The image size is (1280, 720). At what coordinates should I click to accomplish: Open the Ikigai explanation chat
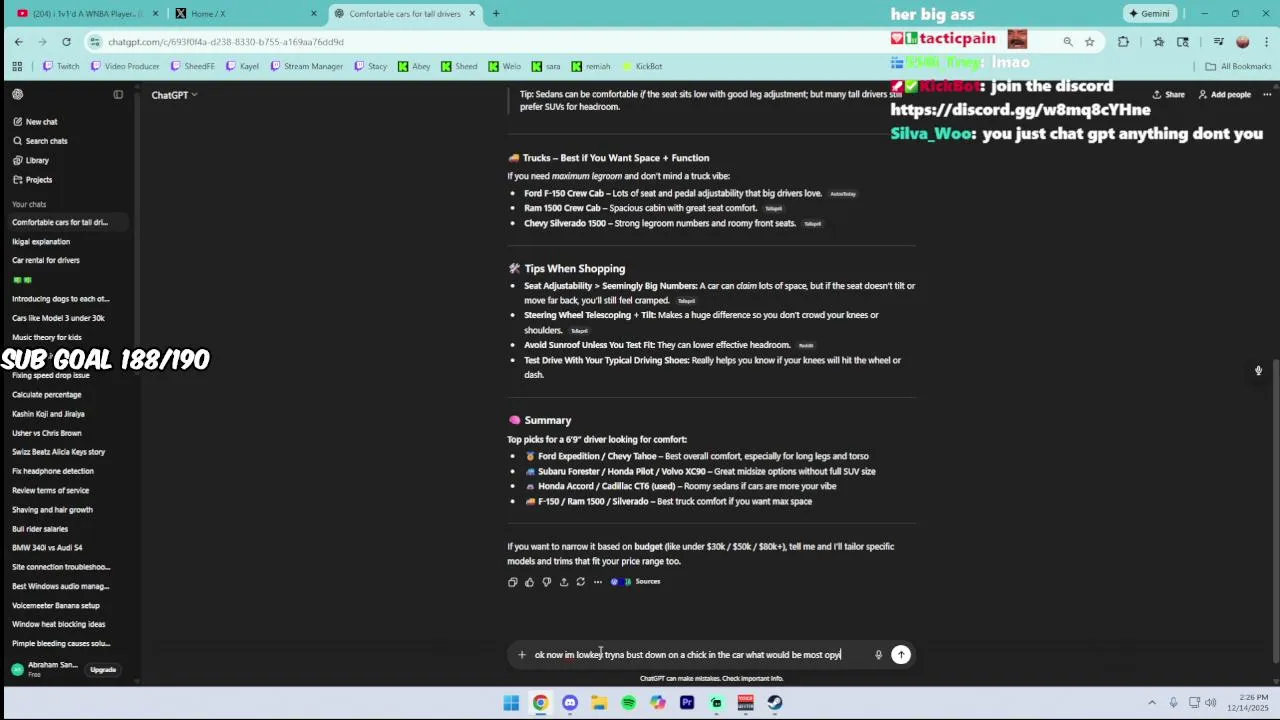(41, 242)
